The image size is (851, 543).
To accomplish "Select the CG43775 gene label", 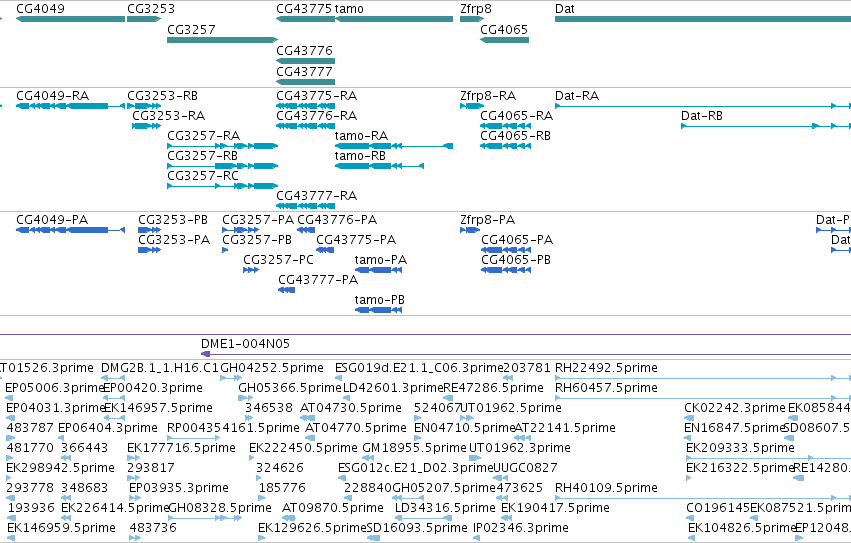I will (304, 9).
